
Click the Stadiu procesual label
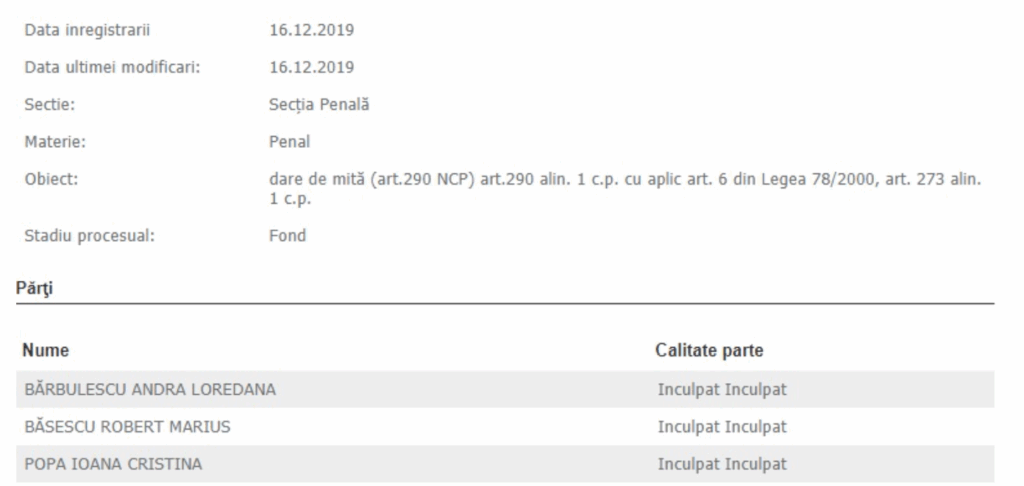click(89, 236)
